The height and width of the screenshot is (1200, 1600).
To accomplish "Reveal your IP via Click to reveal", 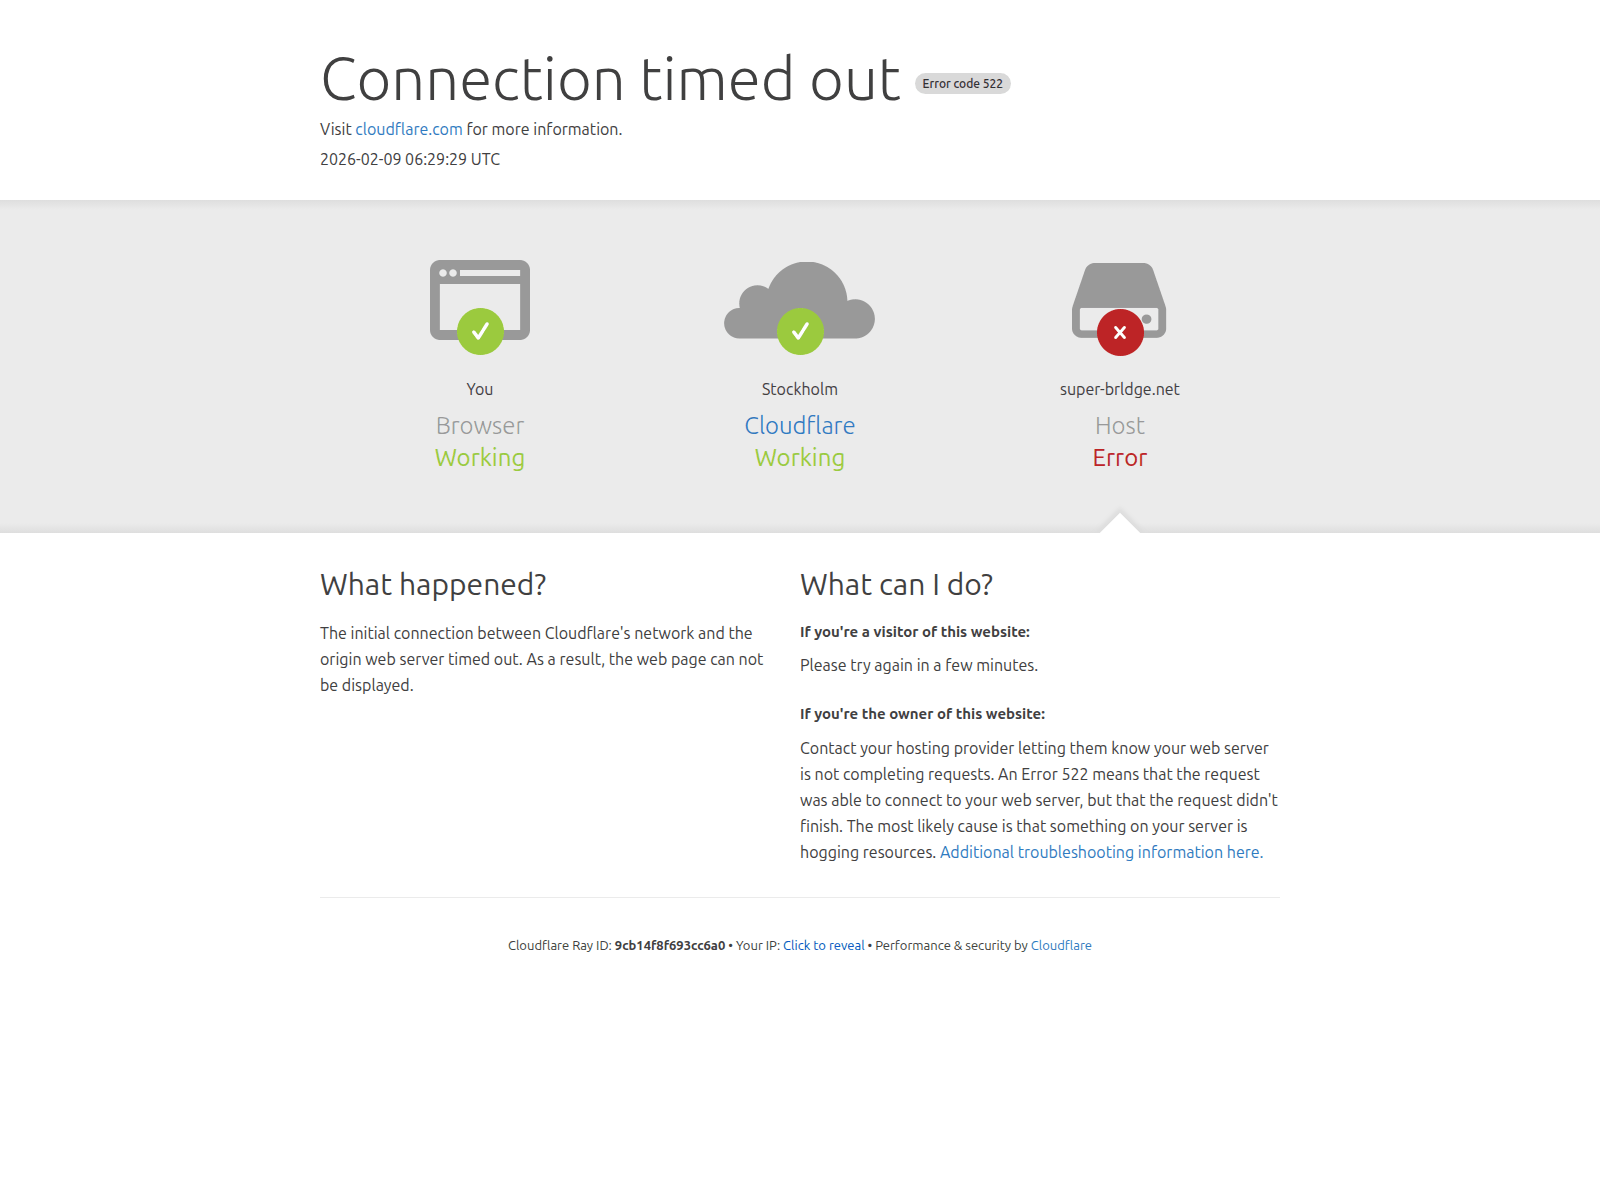I will [x=824, y=945].
